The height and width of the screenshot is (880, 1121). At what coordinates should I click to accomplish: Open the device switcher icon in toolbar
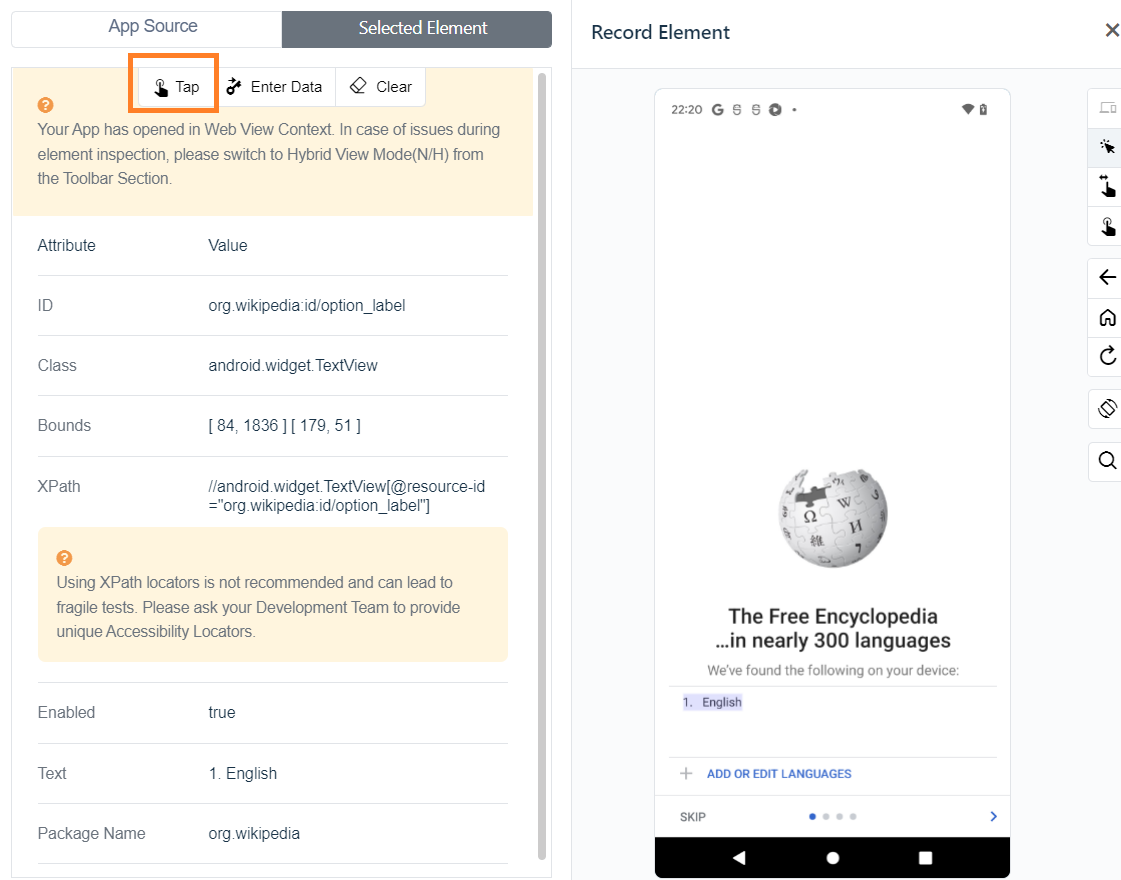tap(1107, 108)
